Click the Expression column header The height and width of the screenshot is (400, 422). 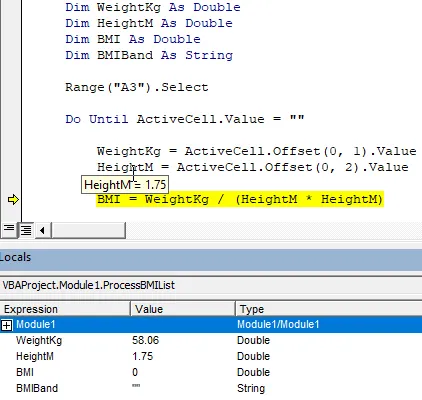pos(65,309)
